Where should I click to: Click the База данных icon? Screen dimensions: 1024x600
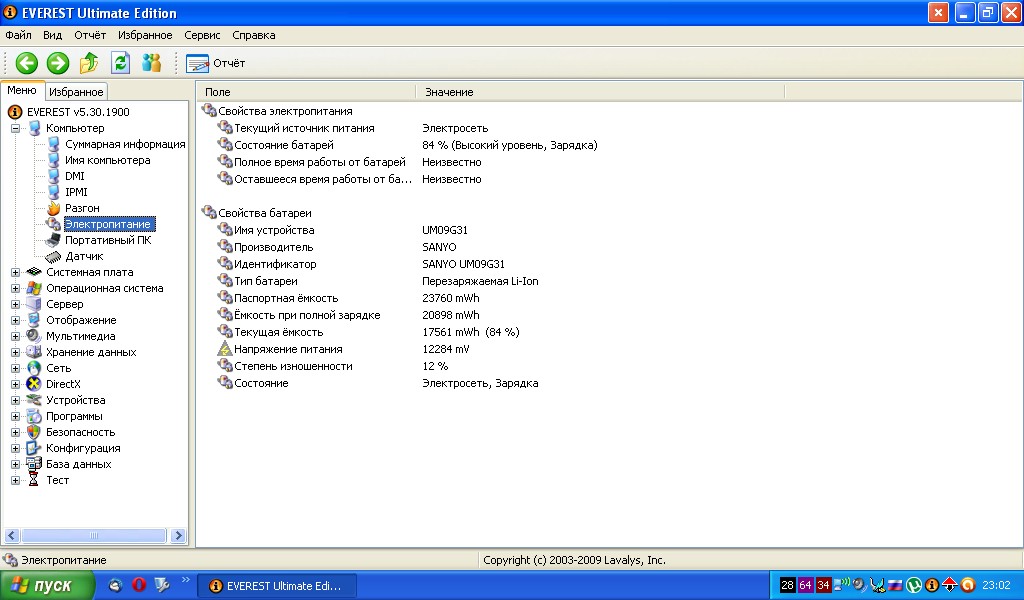coord(34,464)
